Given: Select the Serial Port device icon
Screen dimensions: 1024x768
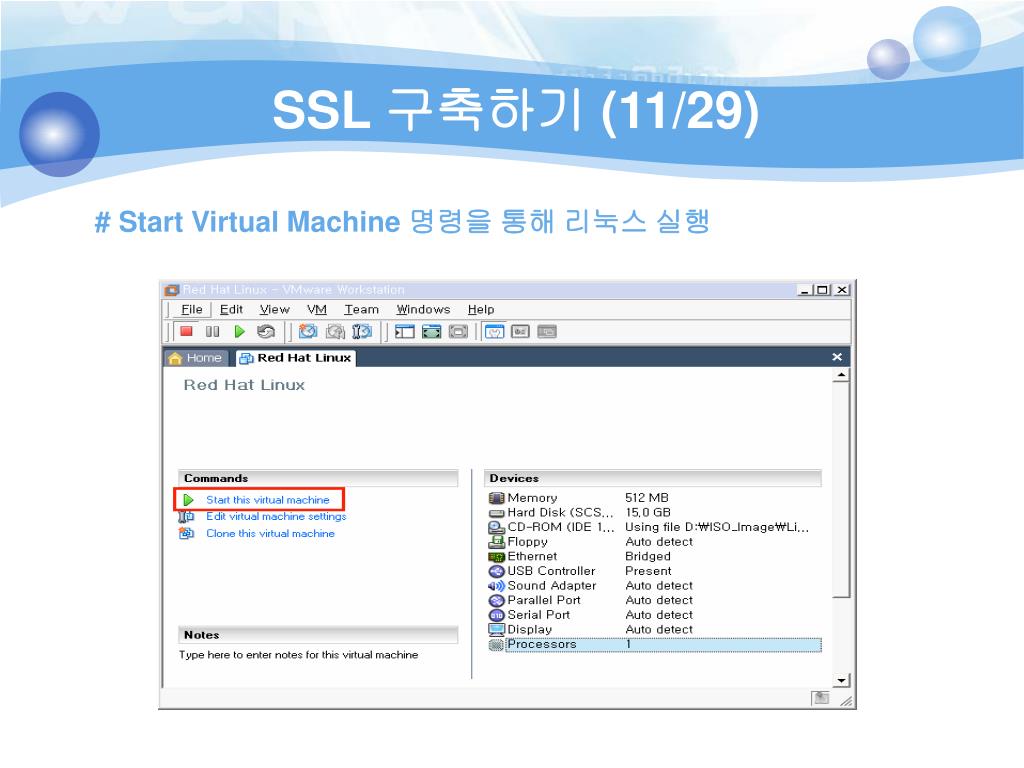Looking at the screenshot, I should click(496, 615).
